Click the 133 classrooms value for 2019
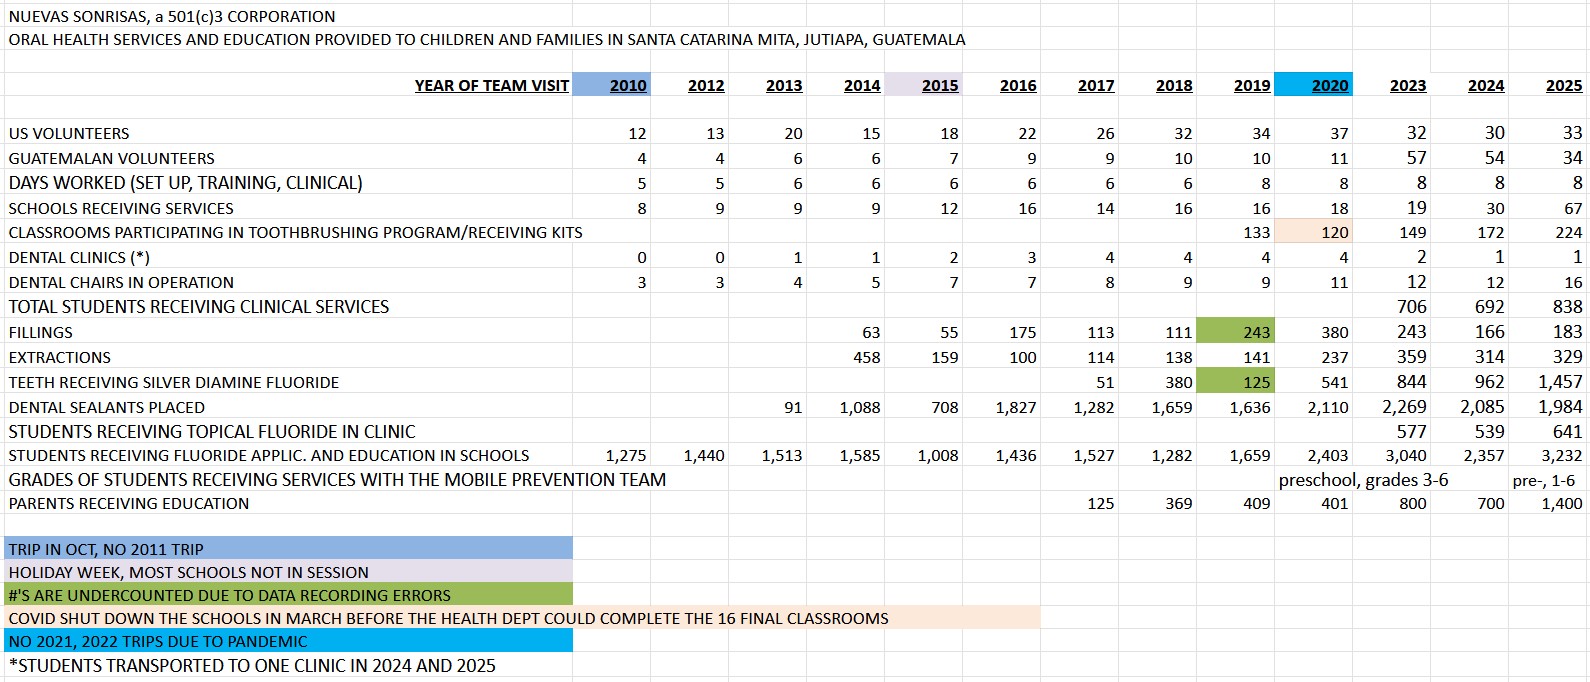This screenshot has height=682, width=1590. tap(1257, 233)
